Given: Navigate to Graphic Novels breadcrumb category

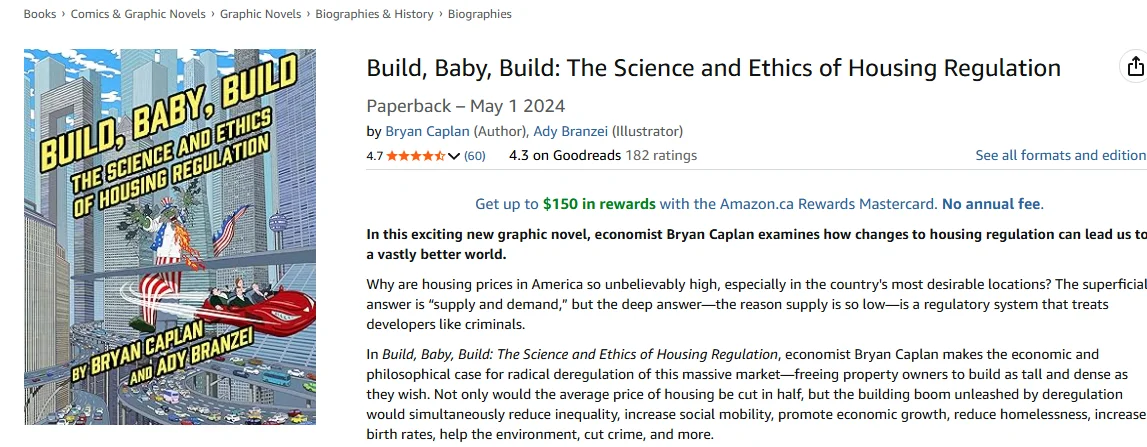Looking at the screenshot, I should pos(260,14).
